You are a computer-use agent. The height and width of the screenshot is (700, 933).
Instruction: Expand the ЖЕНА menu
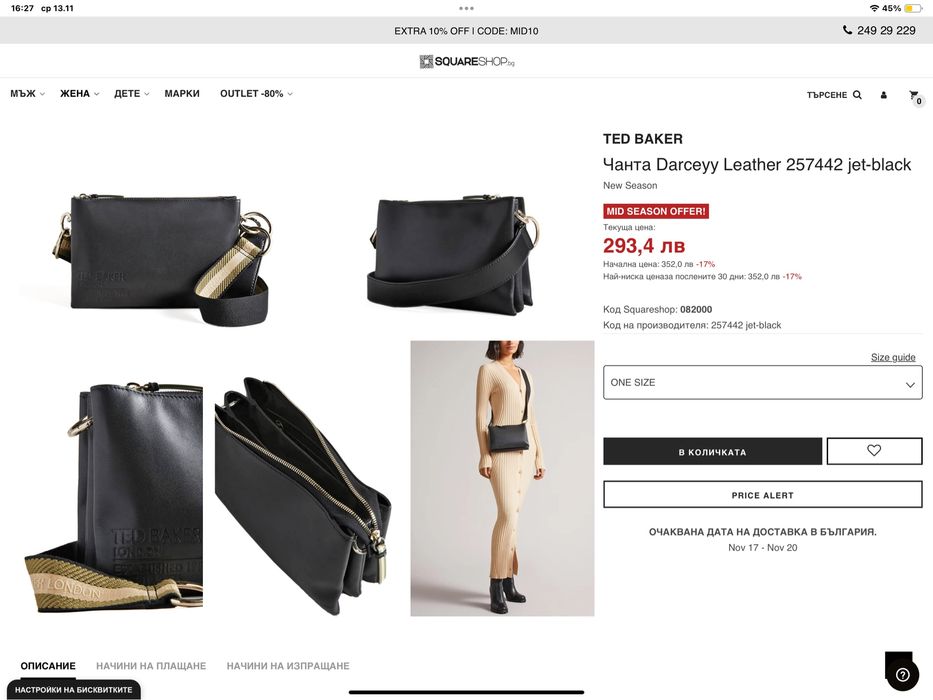[79, 93]
